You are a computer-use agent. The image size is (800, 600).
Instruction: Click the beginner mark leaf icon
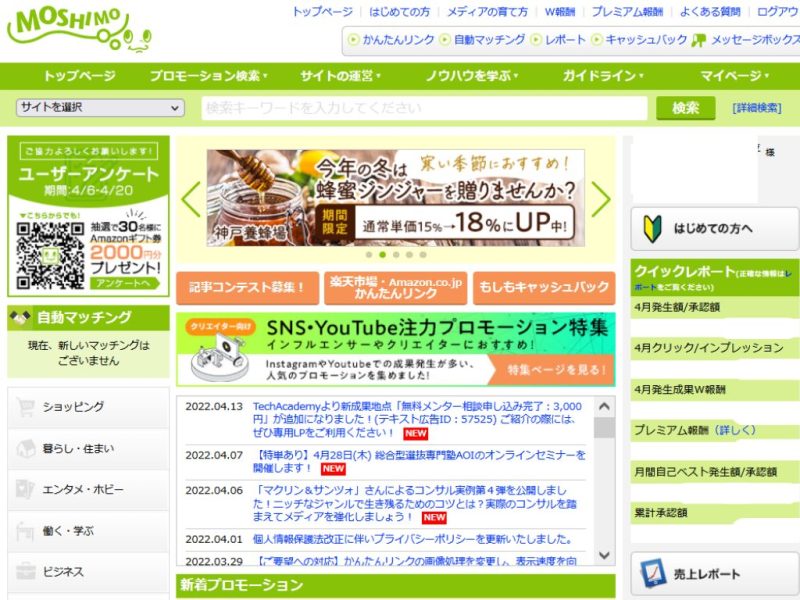[x=653, y=229]
